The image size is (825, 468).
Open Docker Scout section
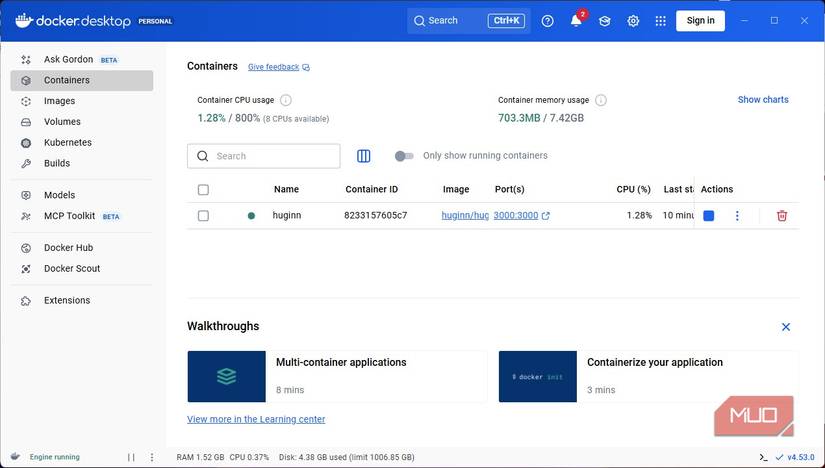[x=82, y=268]
